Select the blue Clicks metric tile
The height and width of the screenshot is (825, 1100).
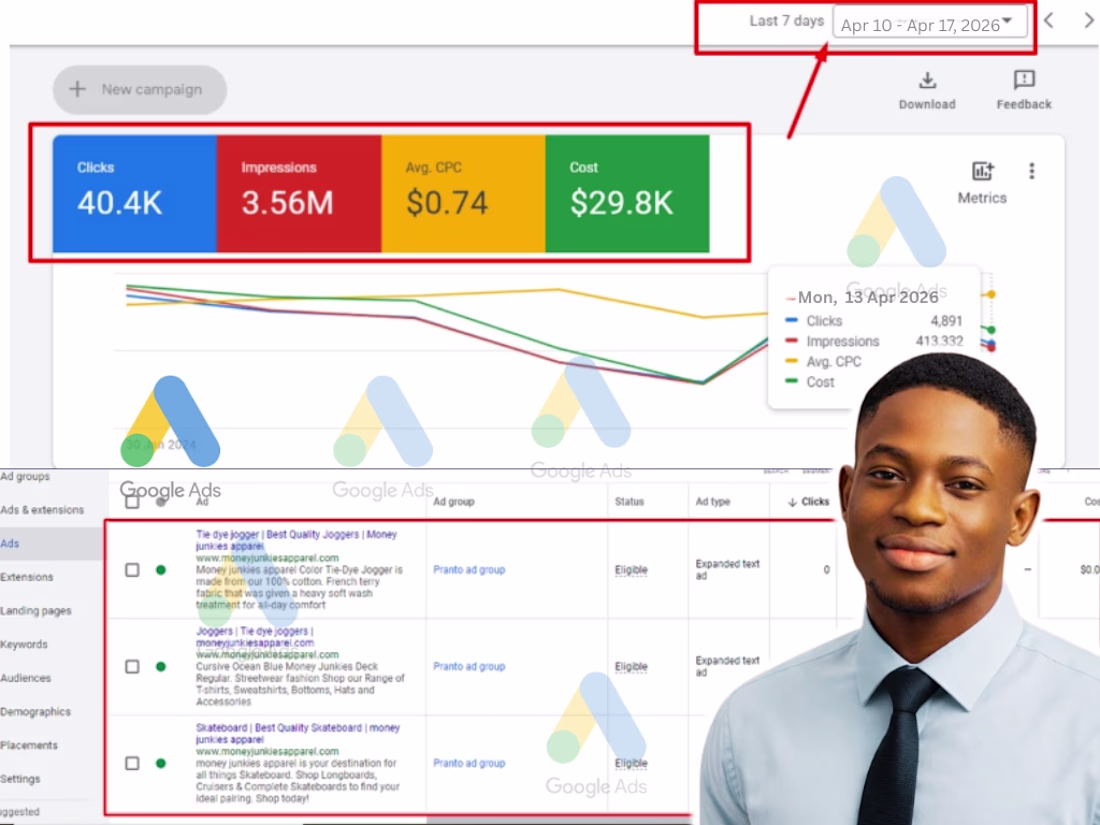(x=135, y=194)
